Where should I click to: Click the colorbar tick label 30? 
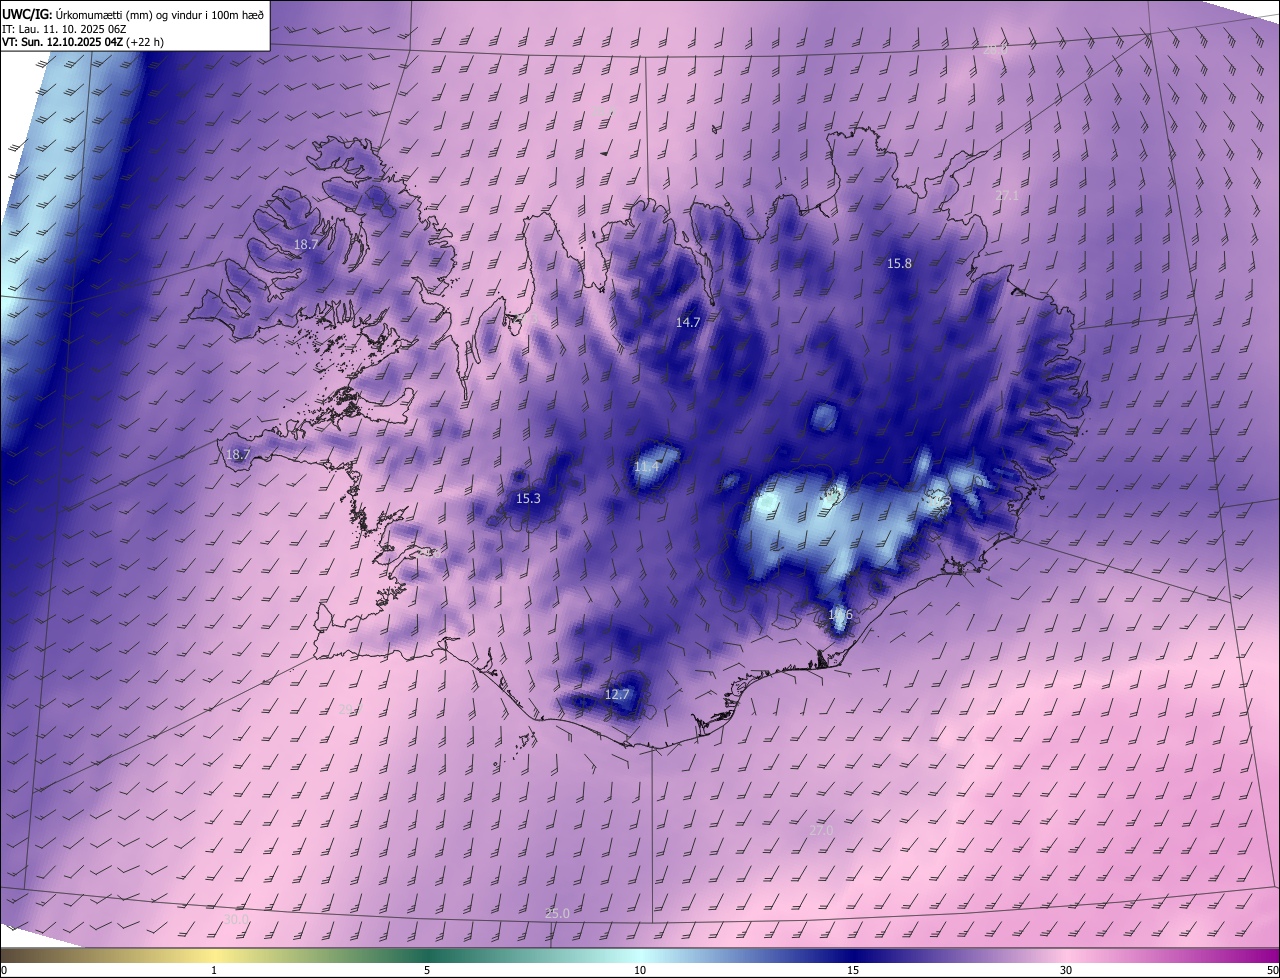[1066, 970]
